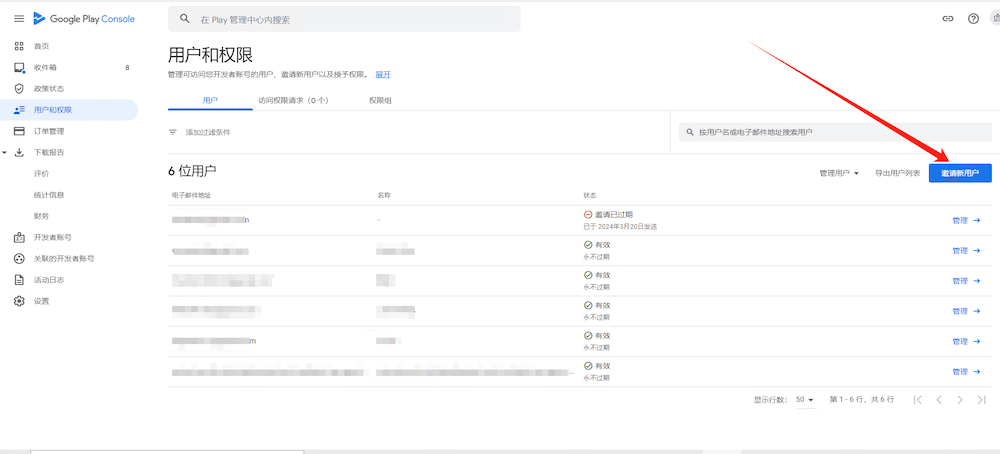This screenshot has width=1000, height=454.
Task: Change rows-per-page dropdown showing 50
Action: click(805, 400)
